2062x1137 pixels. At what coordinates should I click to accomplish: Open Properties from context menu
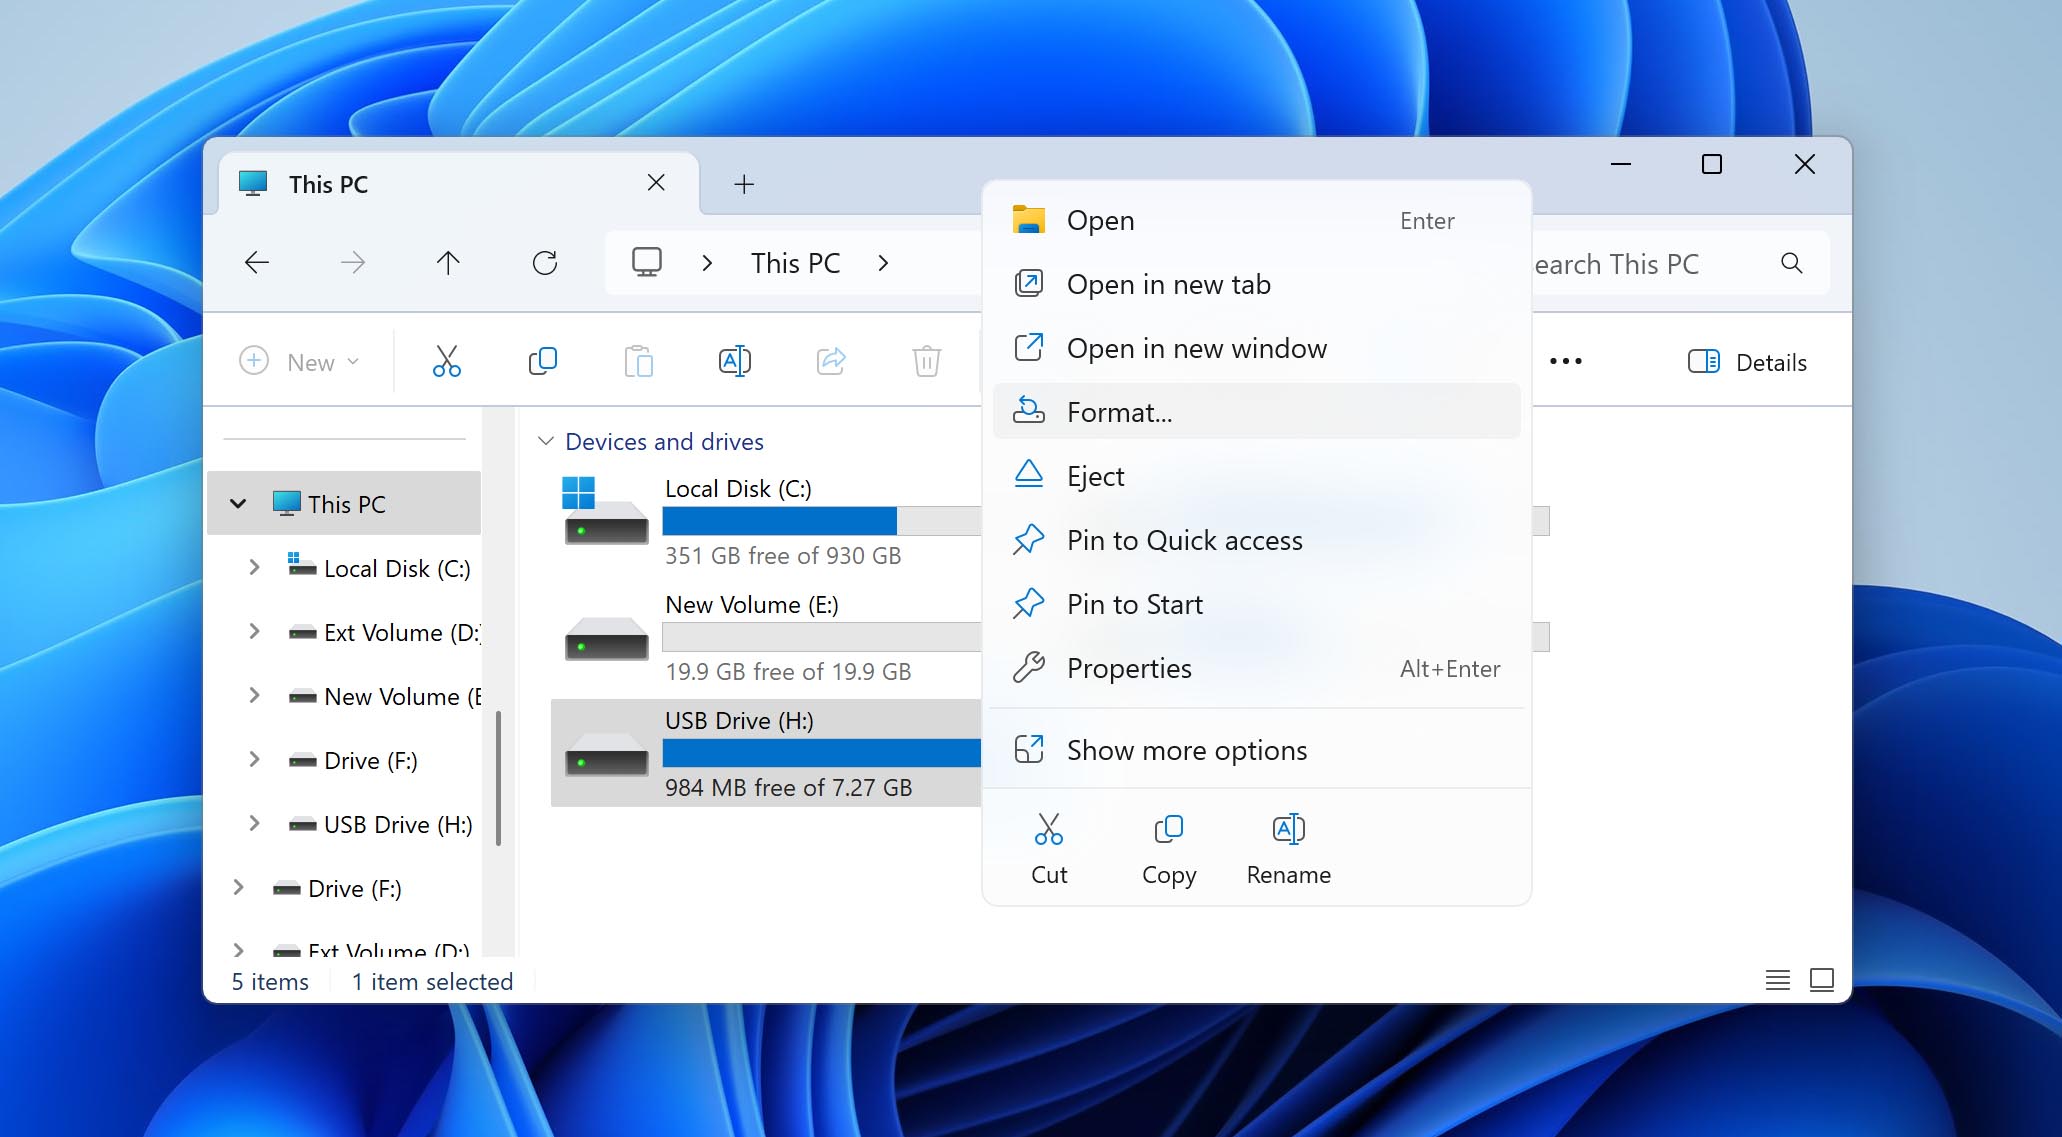[x=1256, y=668]
